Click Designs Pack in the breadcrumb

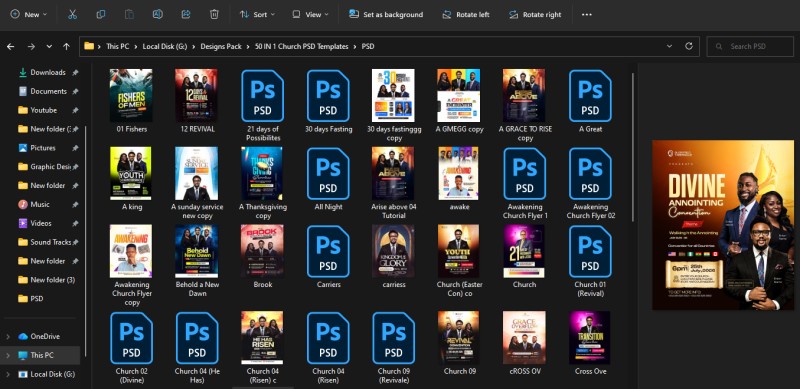[x=221, y=46]
